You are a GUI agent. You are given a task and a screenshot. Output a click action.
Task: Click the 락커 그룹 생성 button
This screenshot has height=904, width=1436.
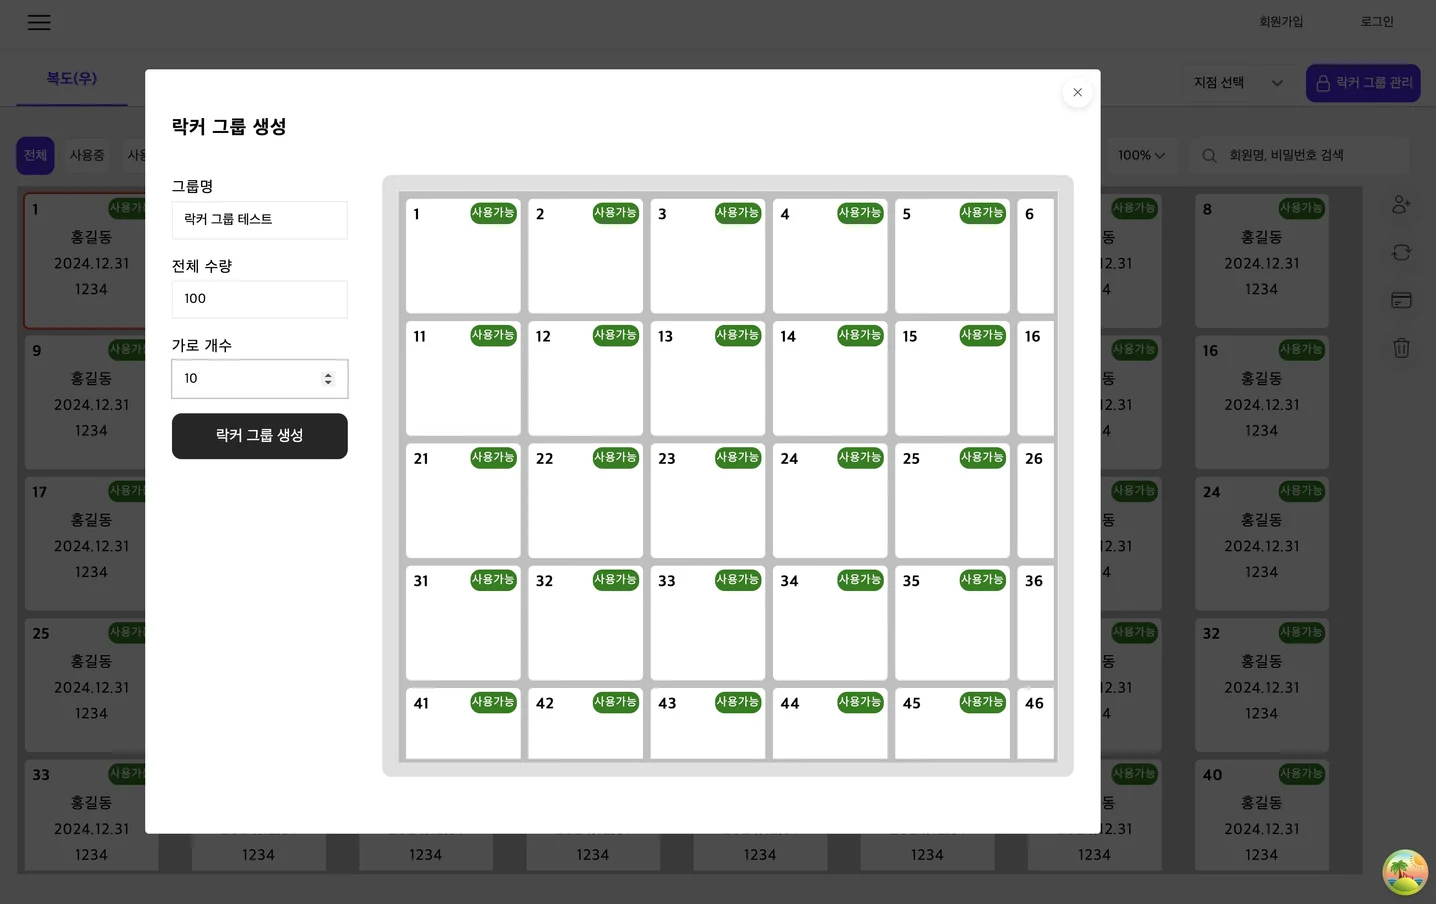(x=260, y=436)
